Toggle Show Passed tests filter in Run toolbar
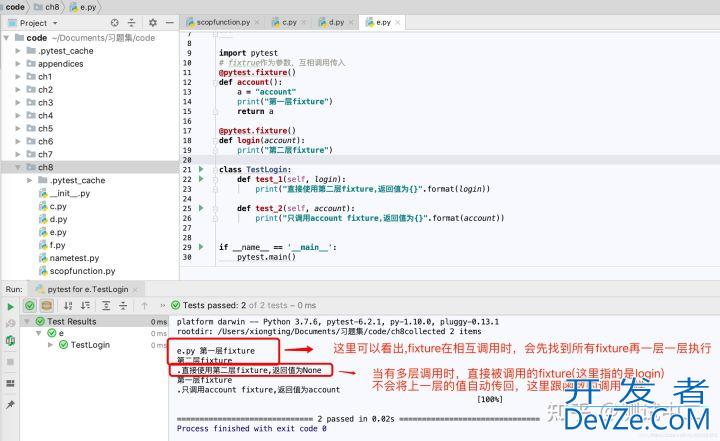Viewport: 720px width, 441px height. point(30,305)
